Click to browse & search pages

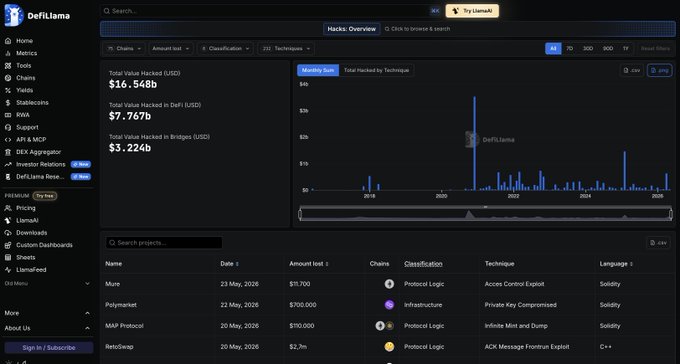pyautogui.click(x=418, y=29)
